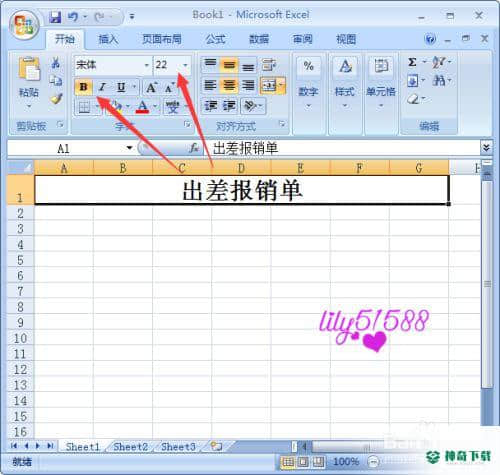This screenshot has width=500, height=475.
Task: Select the Format Painter brush icon
Action: pyautogui.click(x=56, y=98)
